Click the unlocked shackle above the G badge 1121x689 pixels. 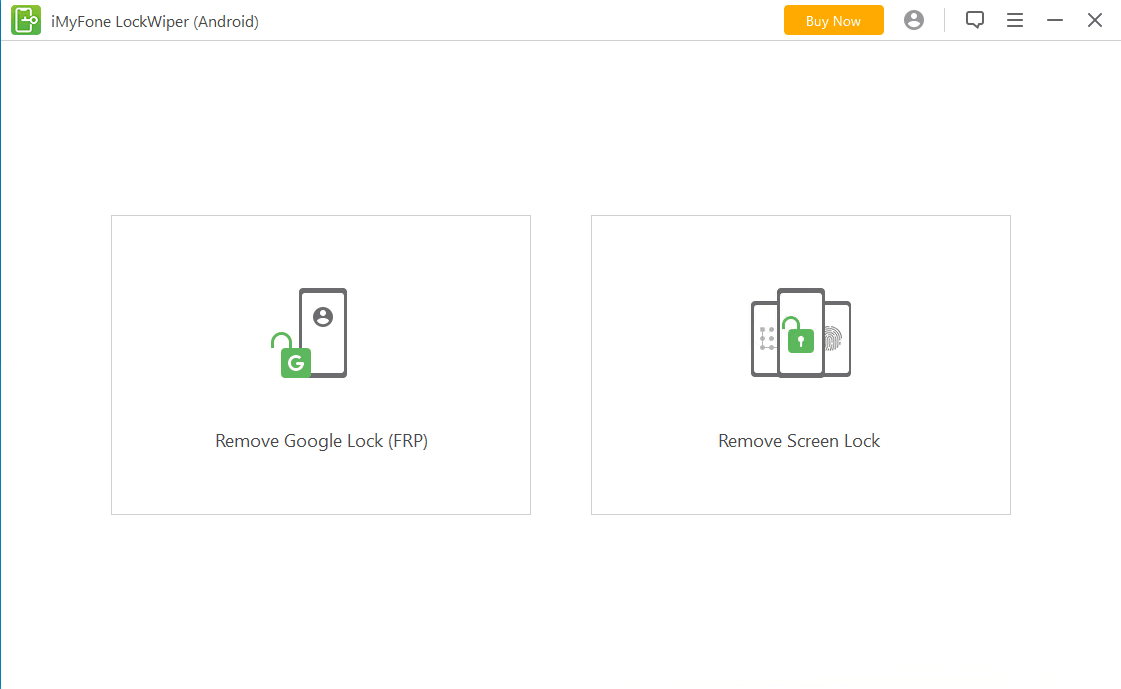281,340
